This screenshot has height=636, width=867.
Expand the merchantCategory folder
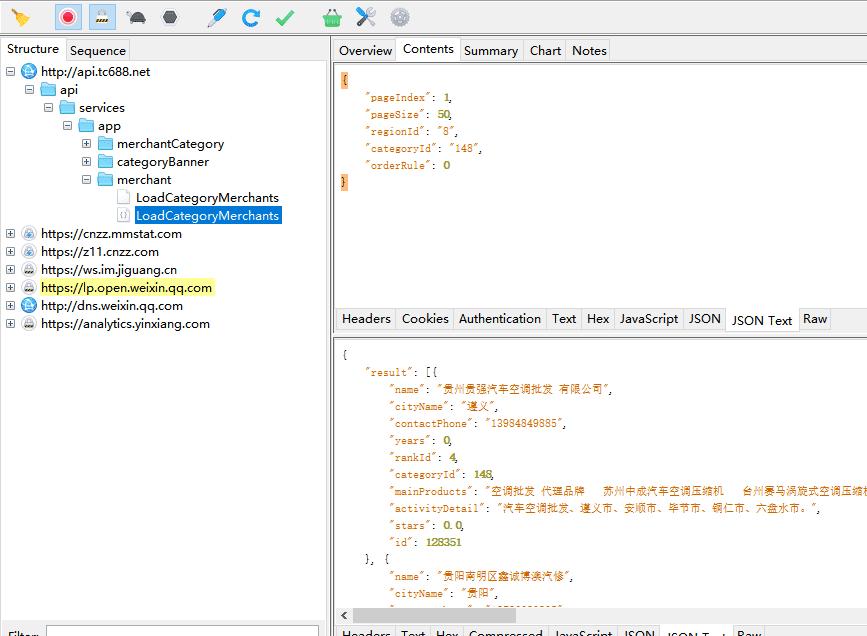point(86,144)
